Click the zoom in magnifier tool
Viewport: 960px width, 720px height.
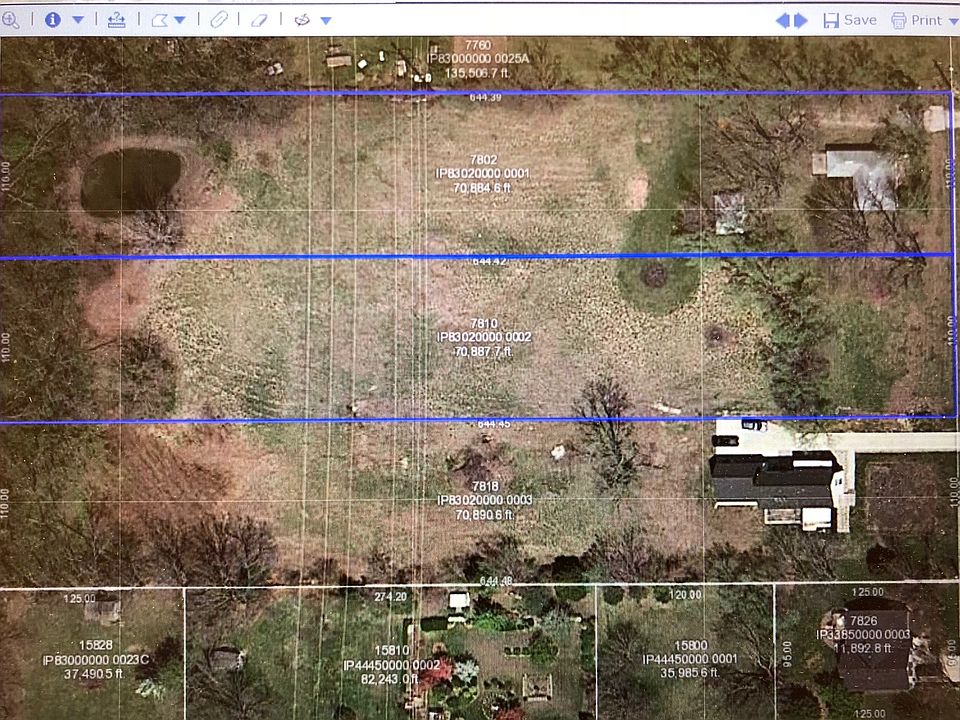(x=11, y=20)
